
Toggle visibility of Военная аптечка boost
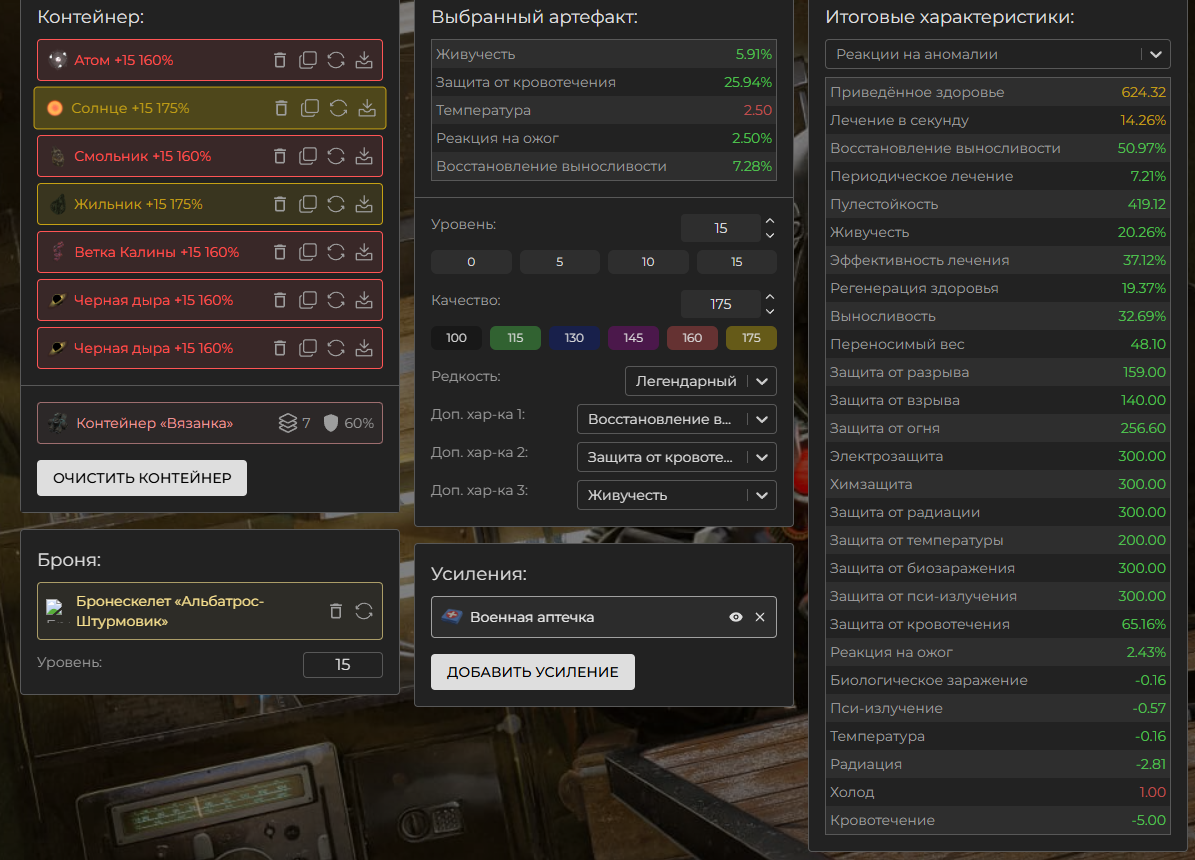point(736,618)
